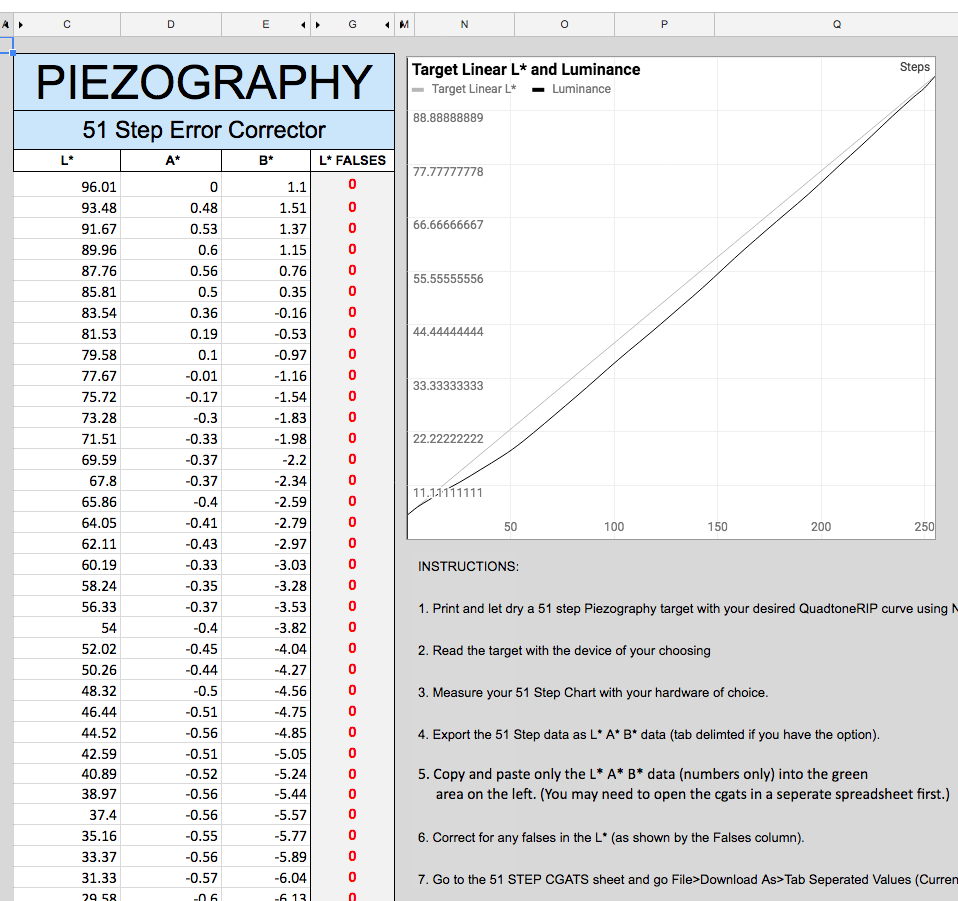
Task: Select the B* cell with value -6.04
Action: (266, 878)
